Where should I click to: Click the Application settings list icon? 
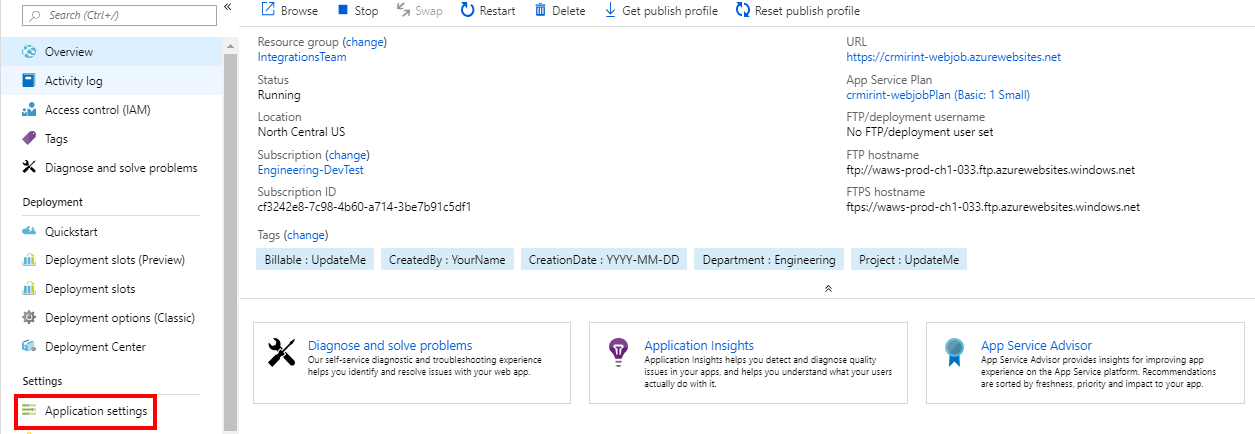(28, 411)
